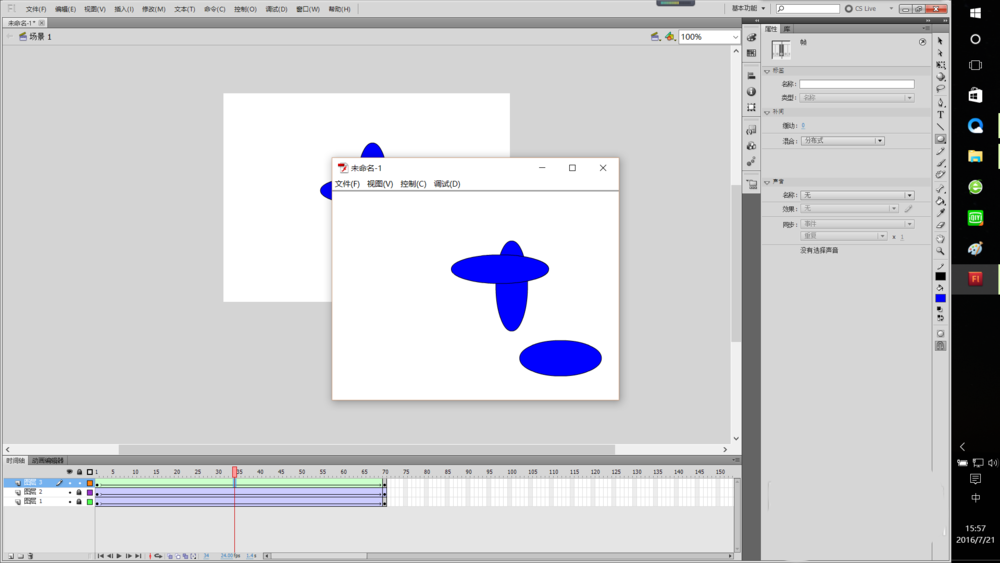1000x563 pixels.
Task: Open the Info panel icon
Action: click(x=751, y=92)
